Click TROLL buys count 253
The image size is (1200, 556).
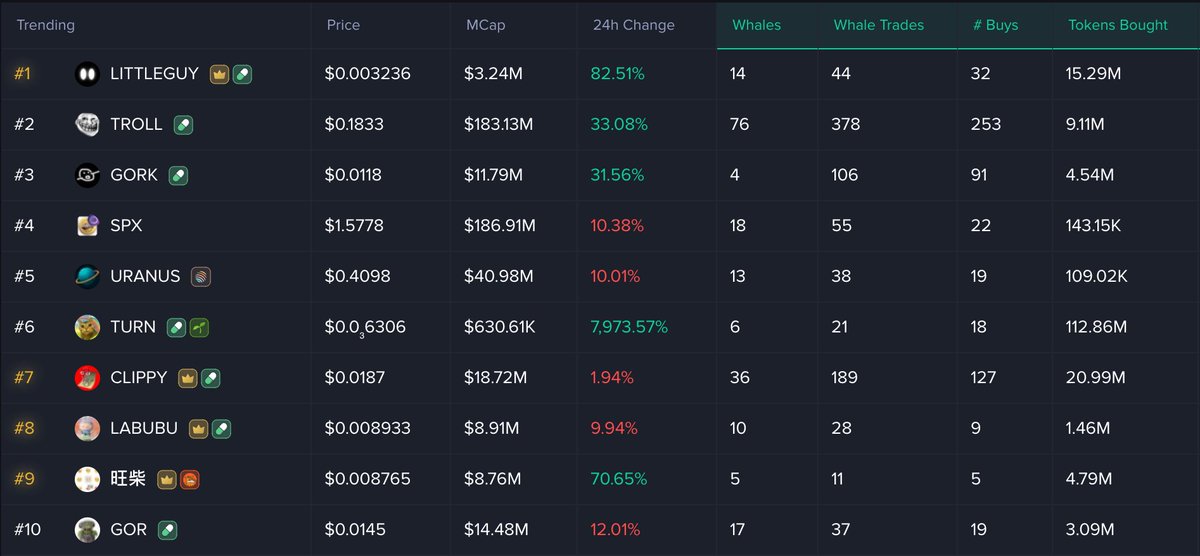(x=986, y=125)
